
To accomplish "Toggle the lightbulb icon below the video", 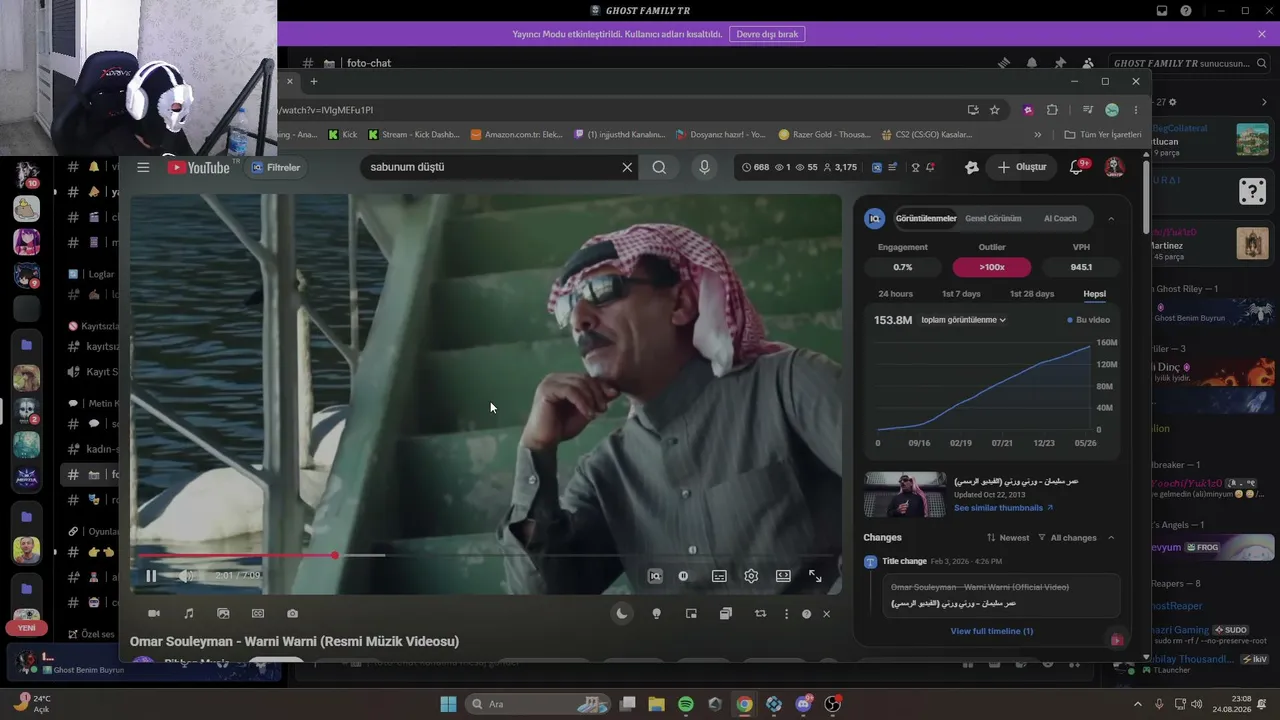I will click(x=656, y=613).
